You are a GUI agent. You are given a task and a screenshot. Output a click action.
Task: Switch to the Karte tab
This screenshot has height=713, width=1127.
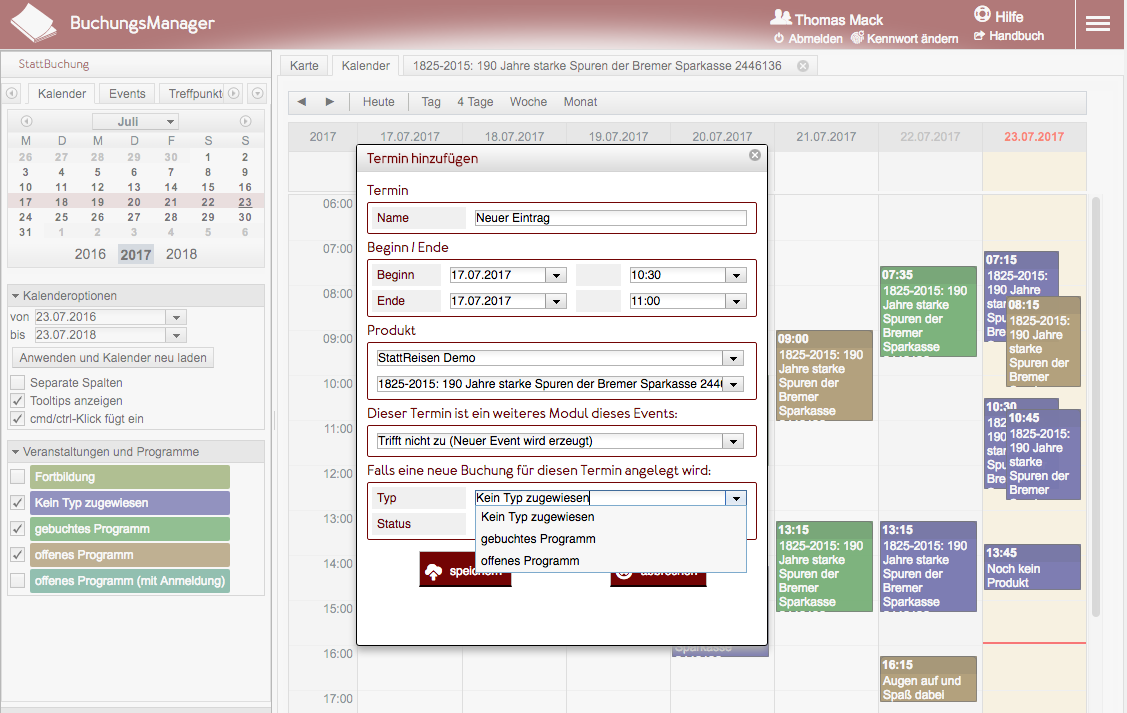[304, 66]
